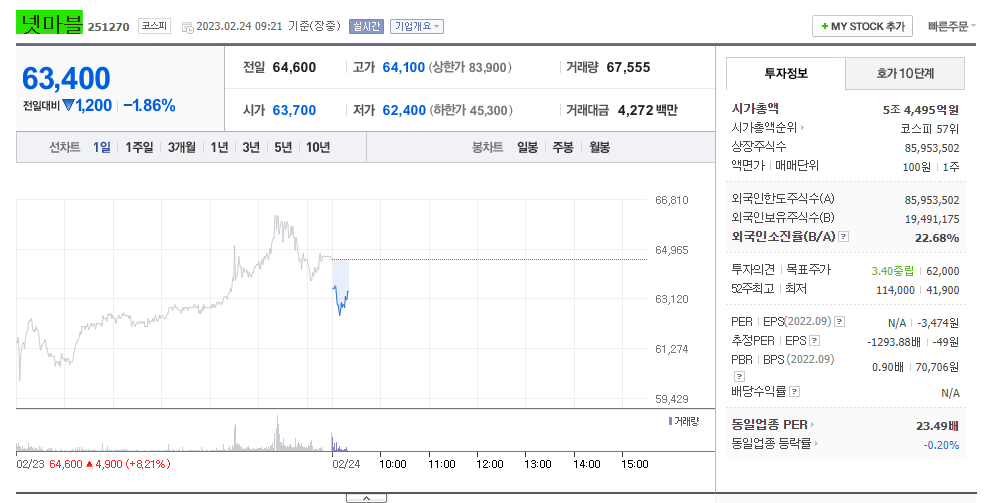988x503 pixels.
Task: Select the 1주일 line chart period
Action: [x=139, y=147]
